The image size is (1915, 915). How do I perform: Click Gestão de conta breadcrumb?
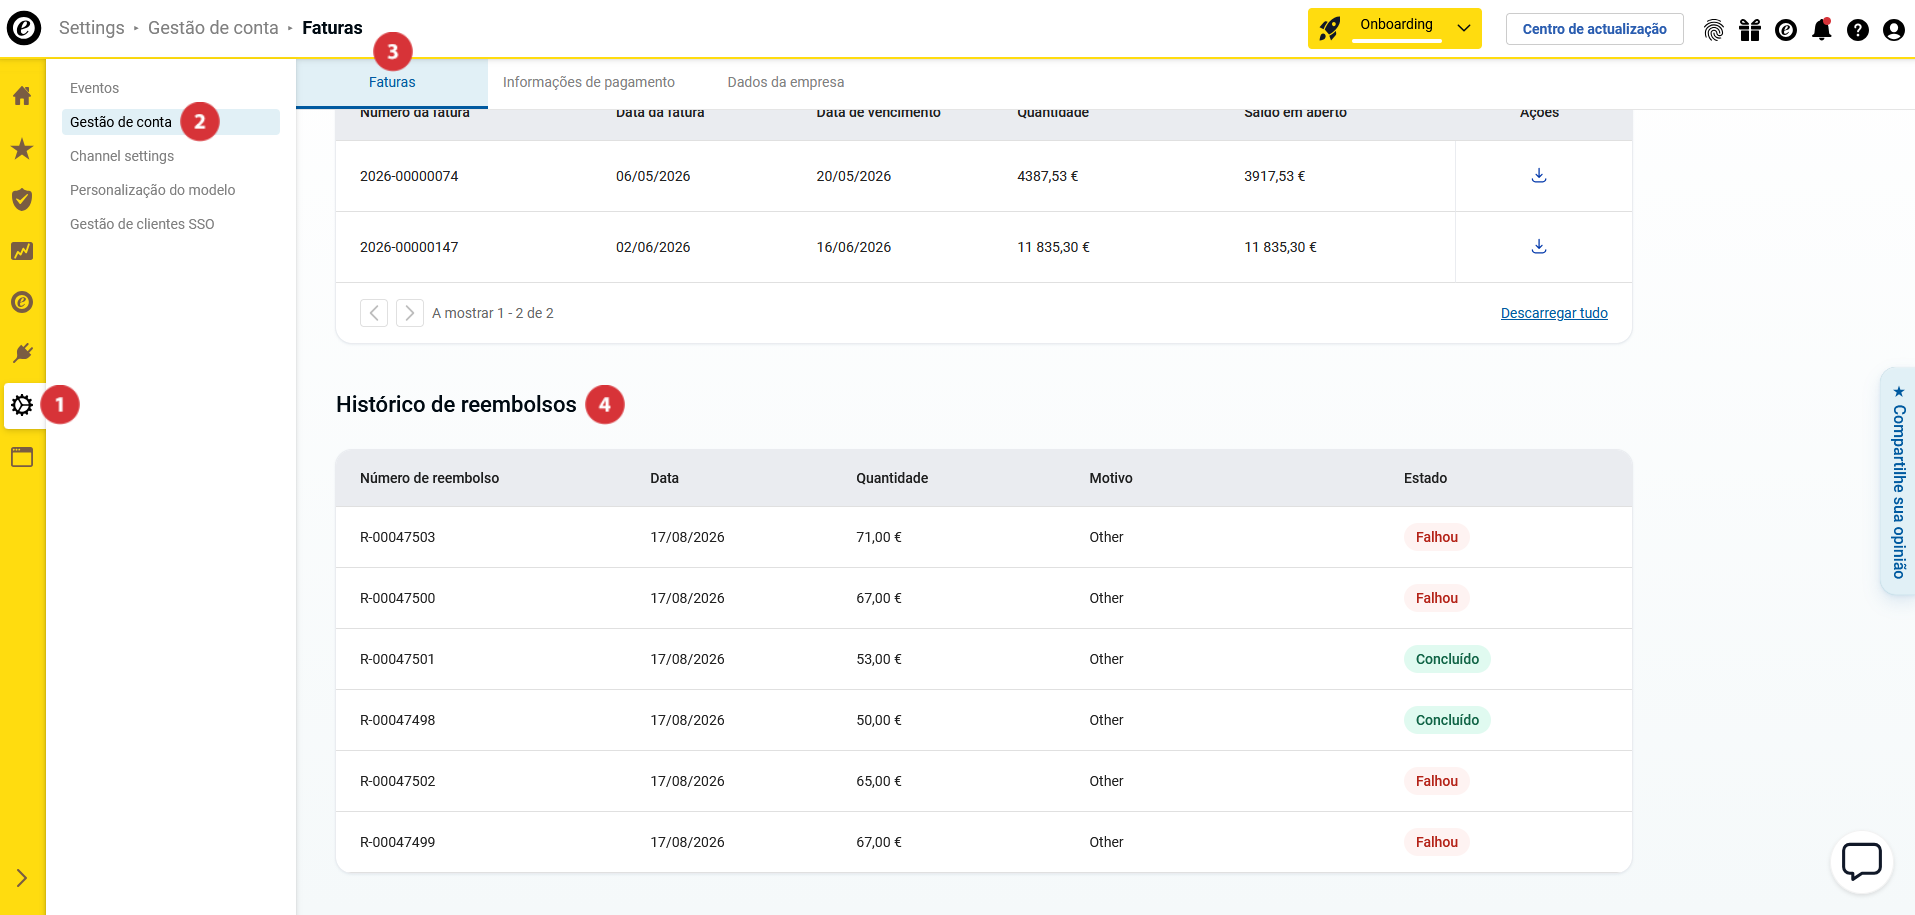tap(213, 28)
